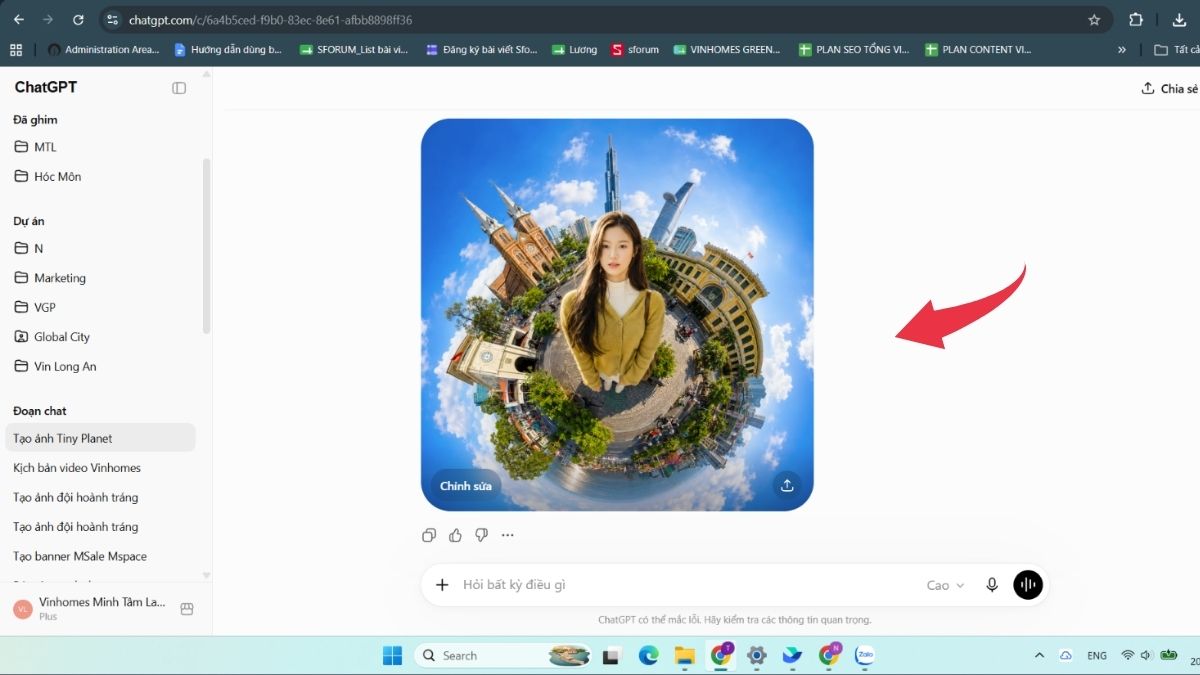The width and height of the screenshot is (1200, 675).
Task: Start dictation with the microphone icon
Action: (992, 585)
